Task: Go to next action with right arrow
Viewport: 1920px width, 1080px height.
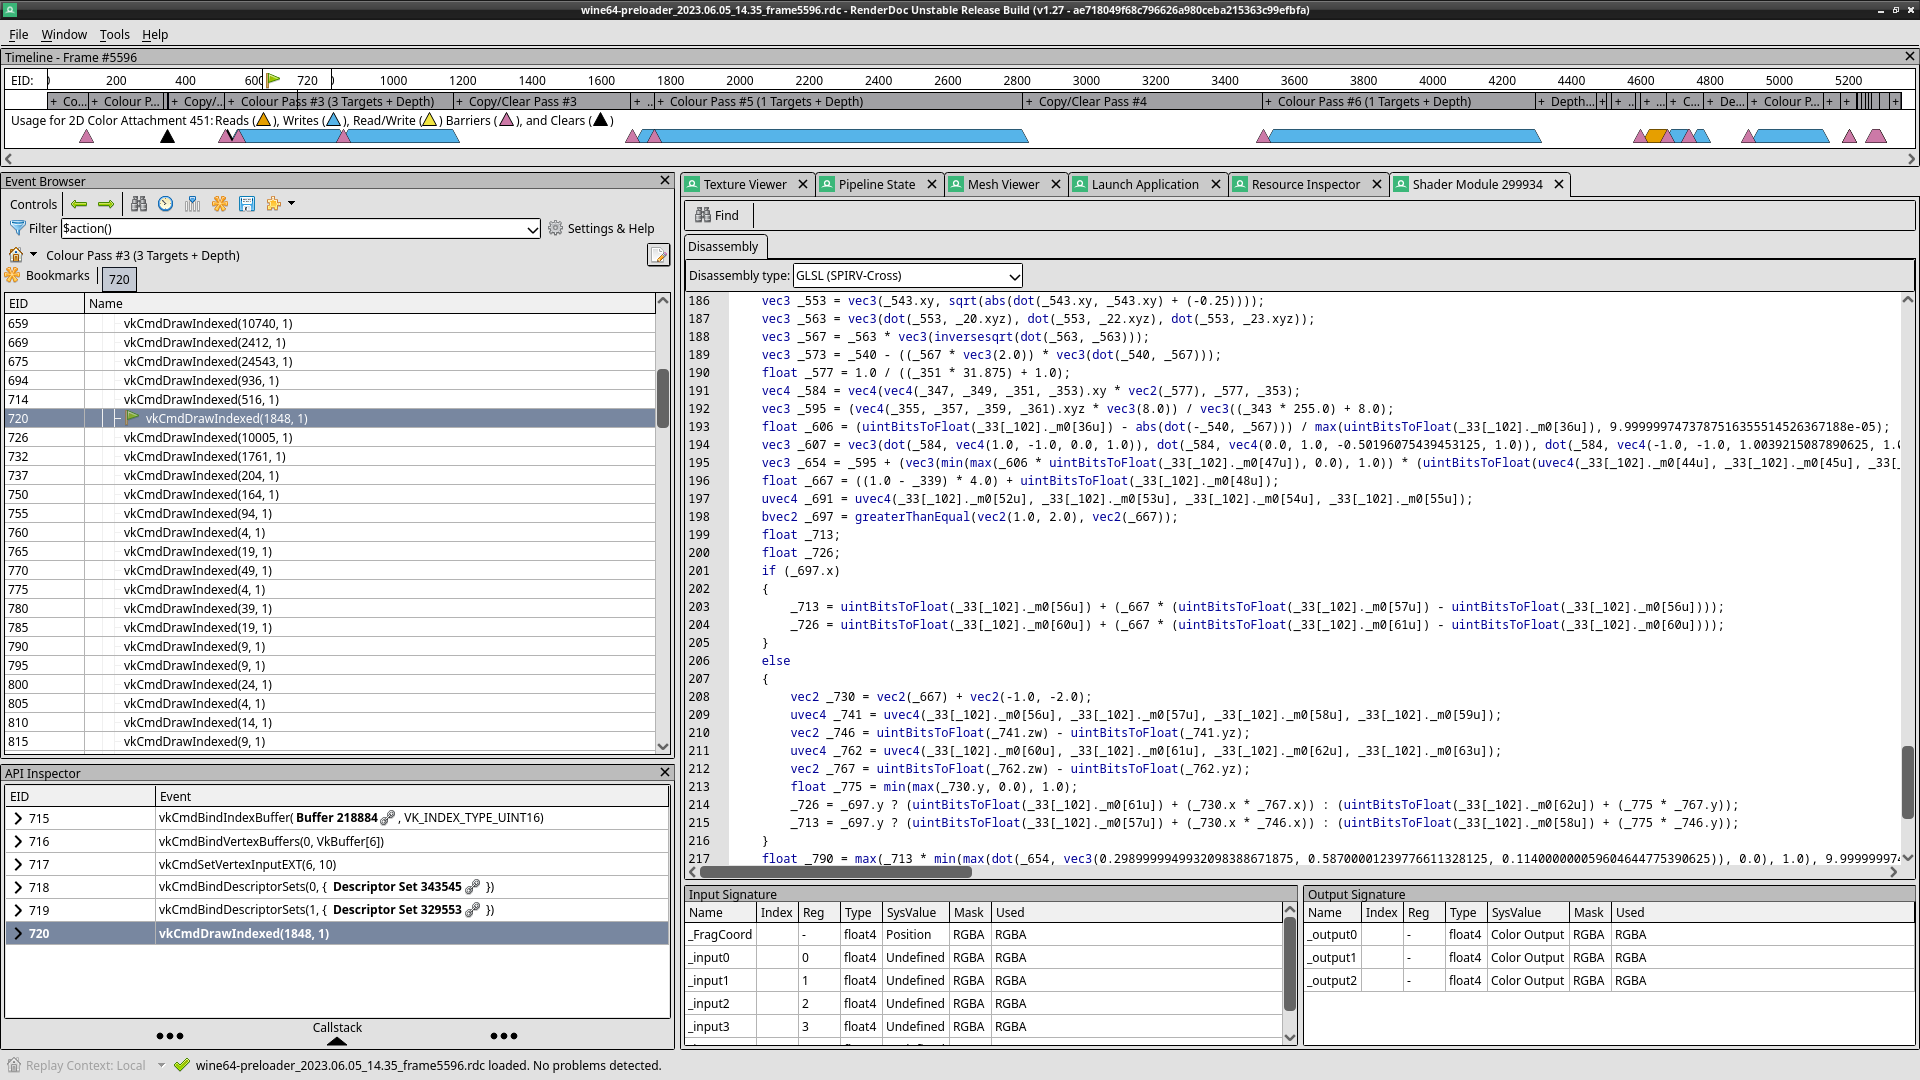Action: 106,204
